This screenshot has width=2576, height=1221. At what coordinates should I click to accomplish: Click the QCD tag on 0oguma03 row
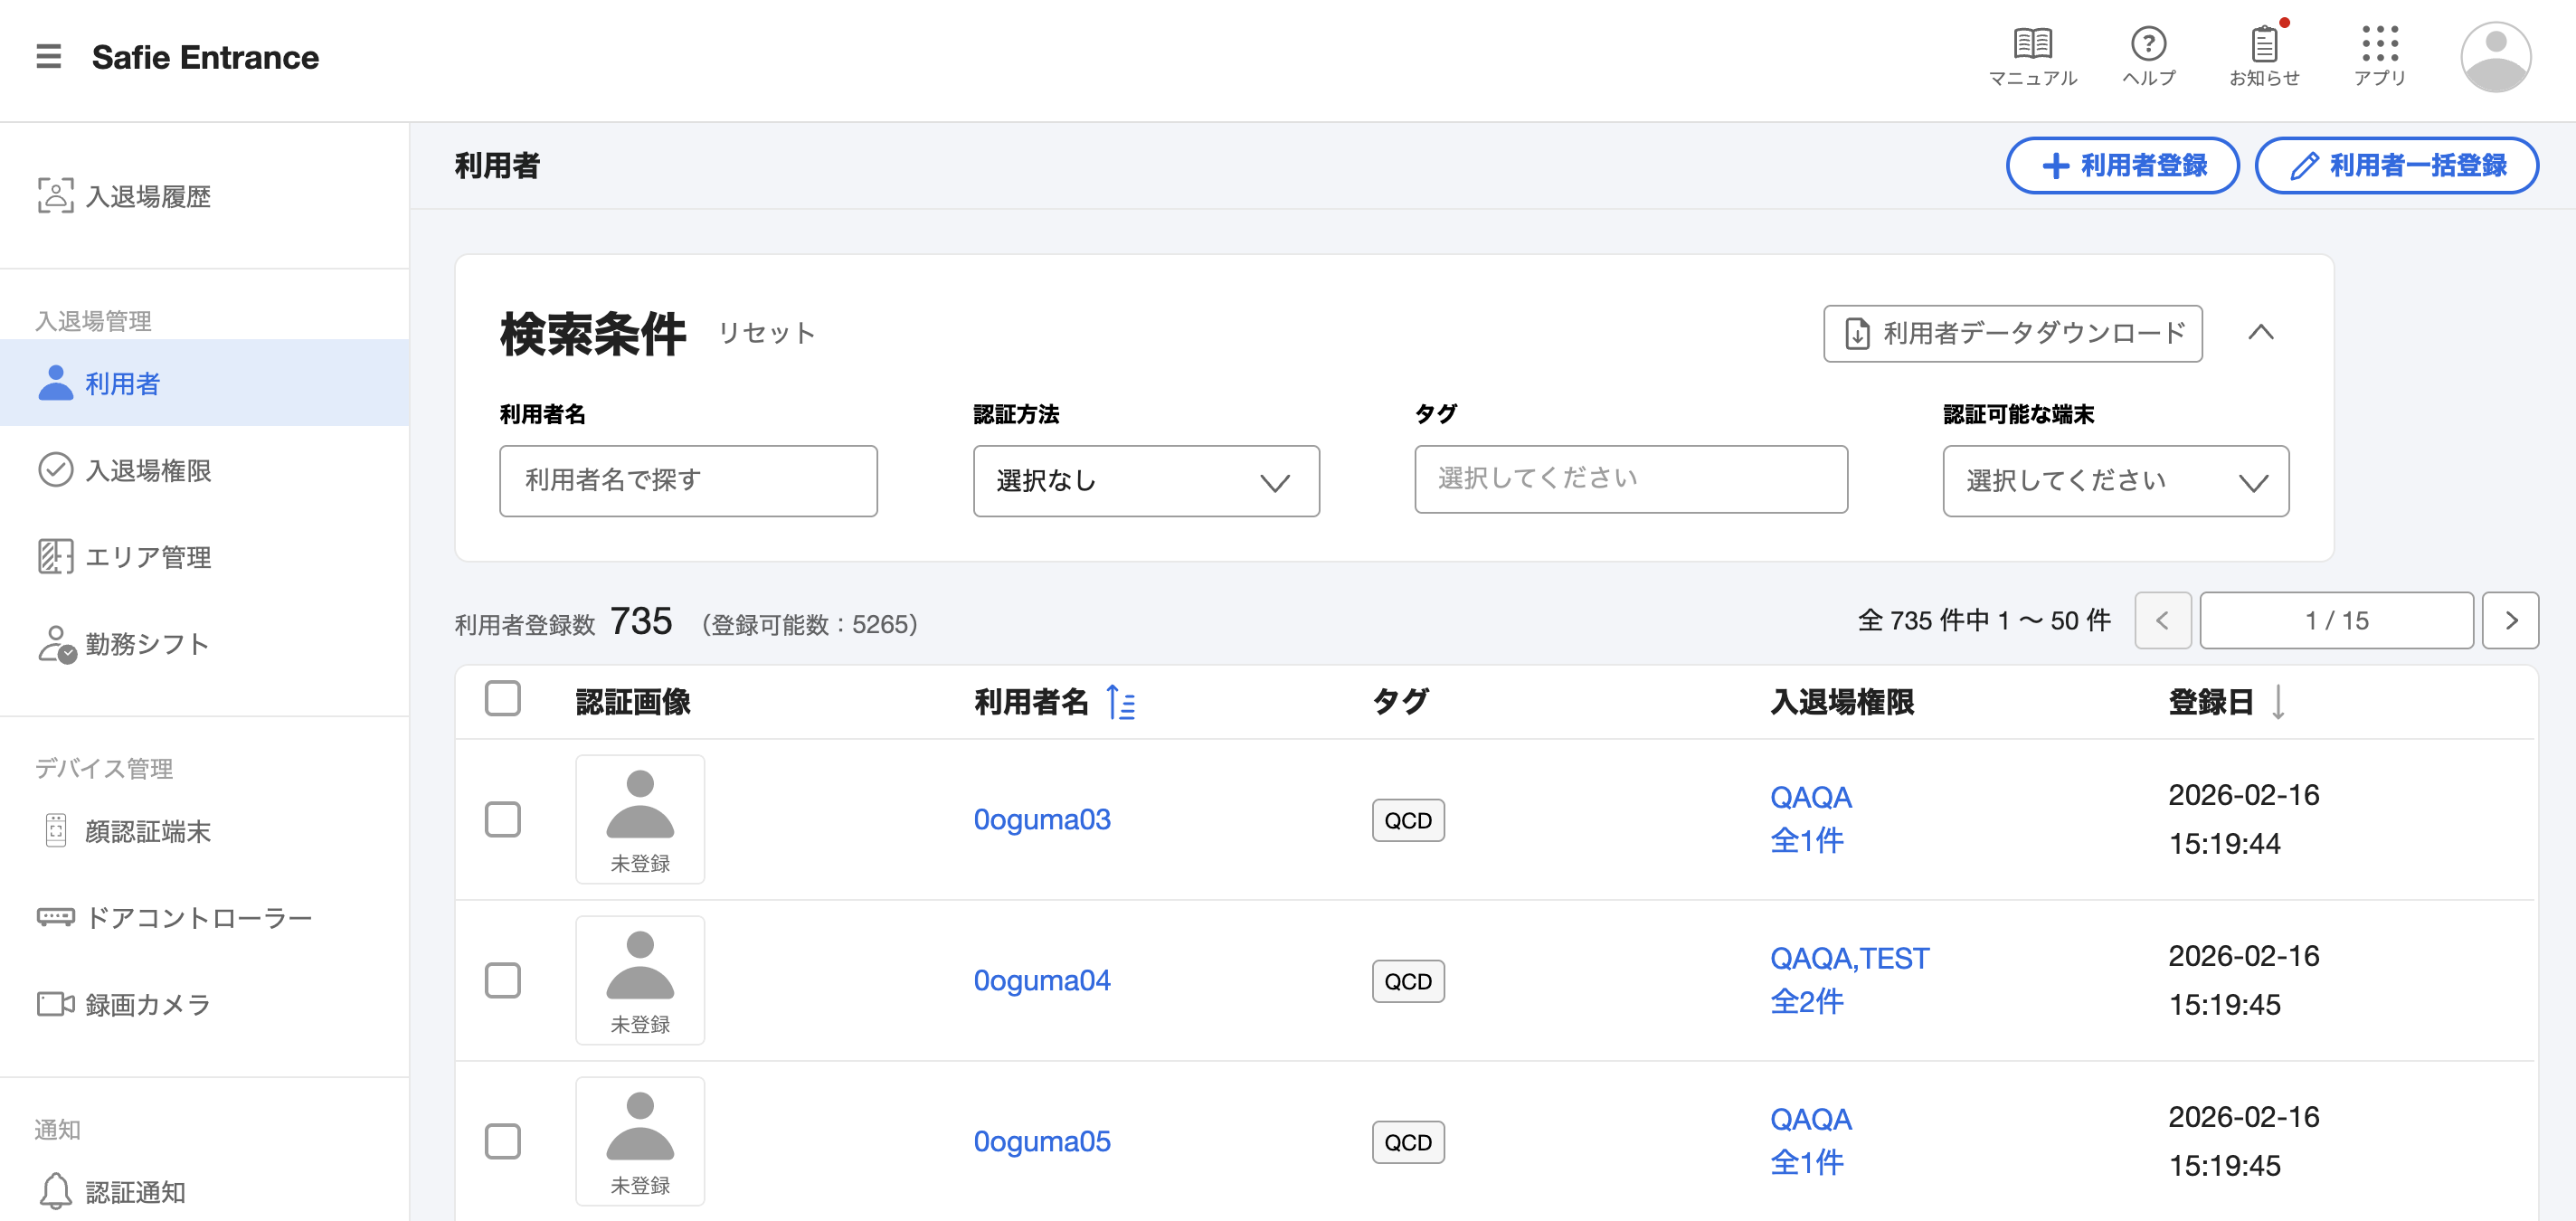click(1408, 820)
